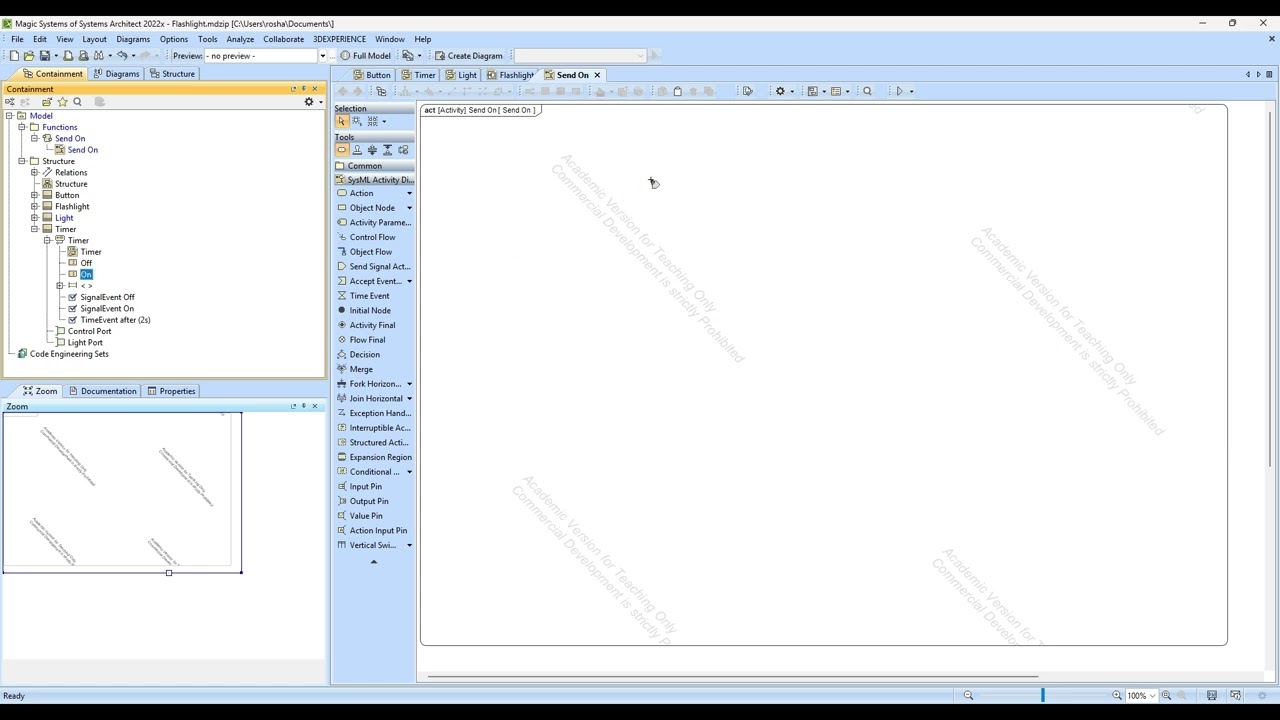Screen dimensions: 1280x720
Task: Click the diagram search magnifier icon
Action: [x=868, y=91]
